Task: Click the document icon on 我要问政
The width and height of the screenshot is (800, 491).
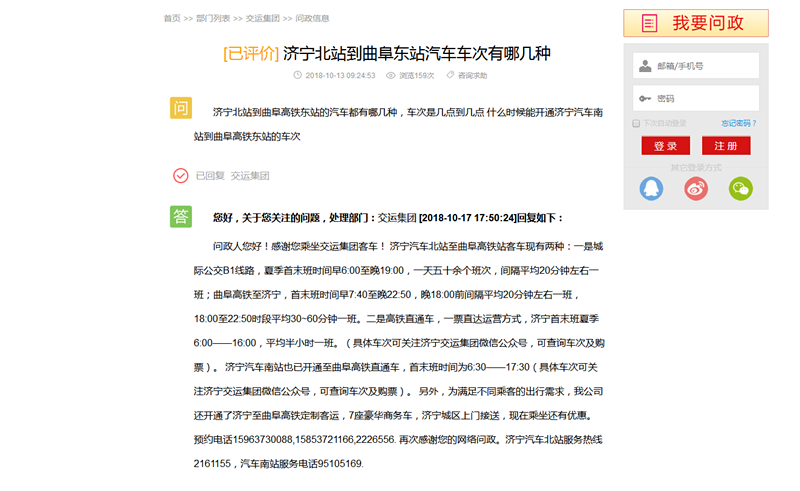Action: pos(649,23)
